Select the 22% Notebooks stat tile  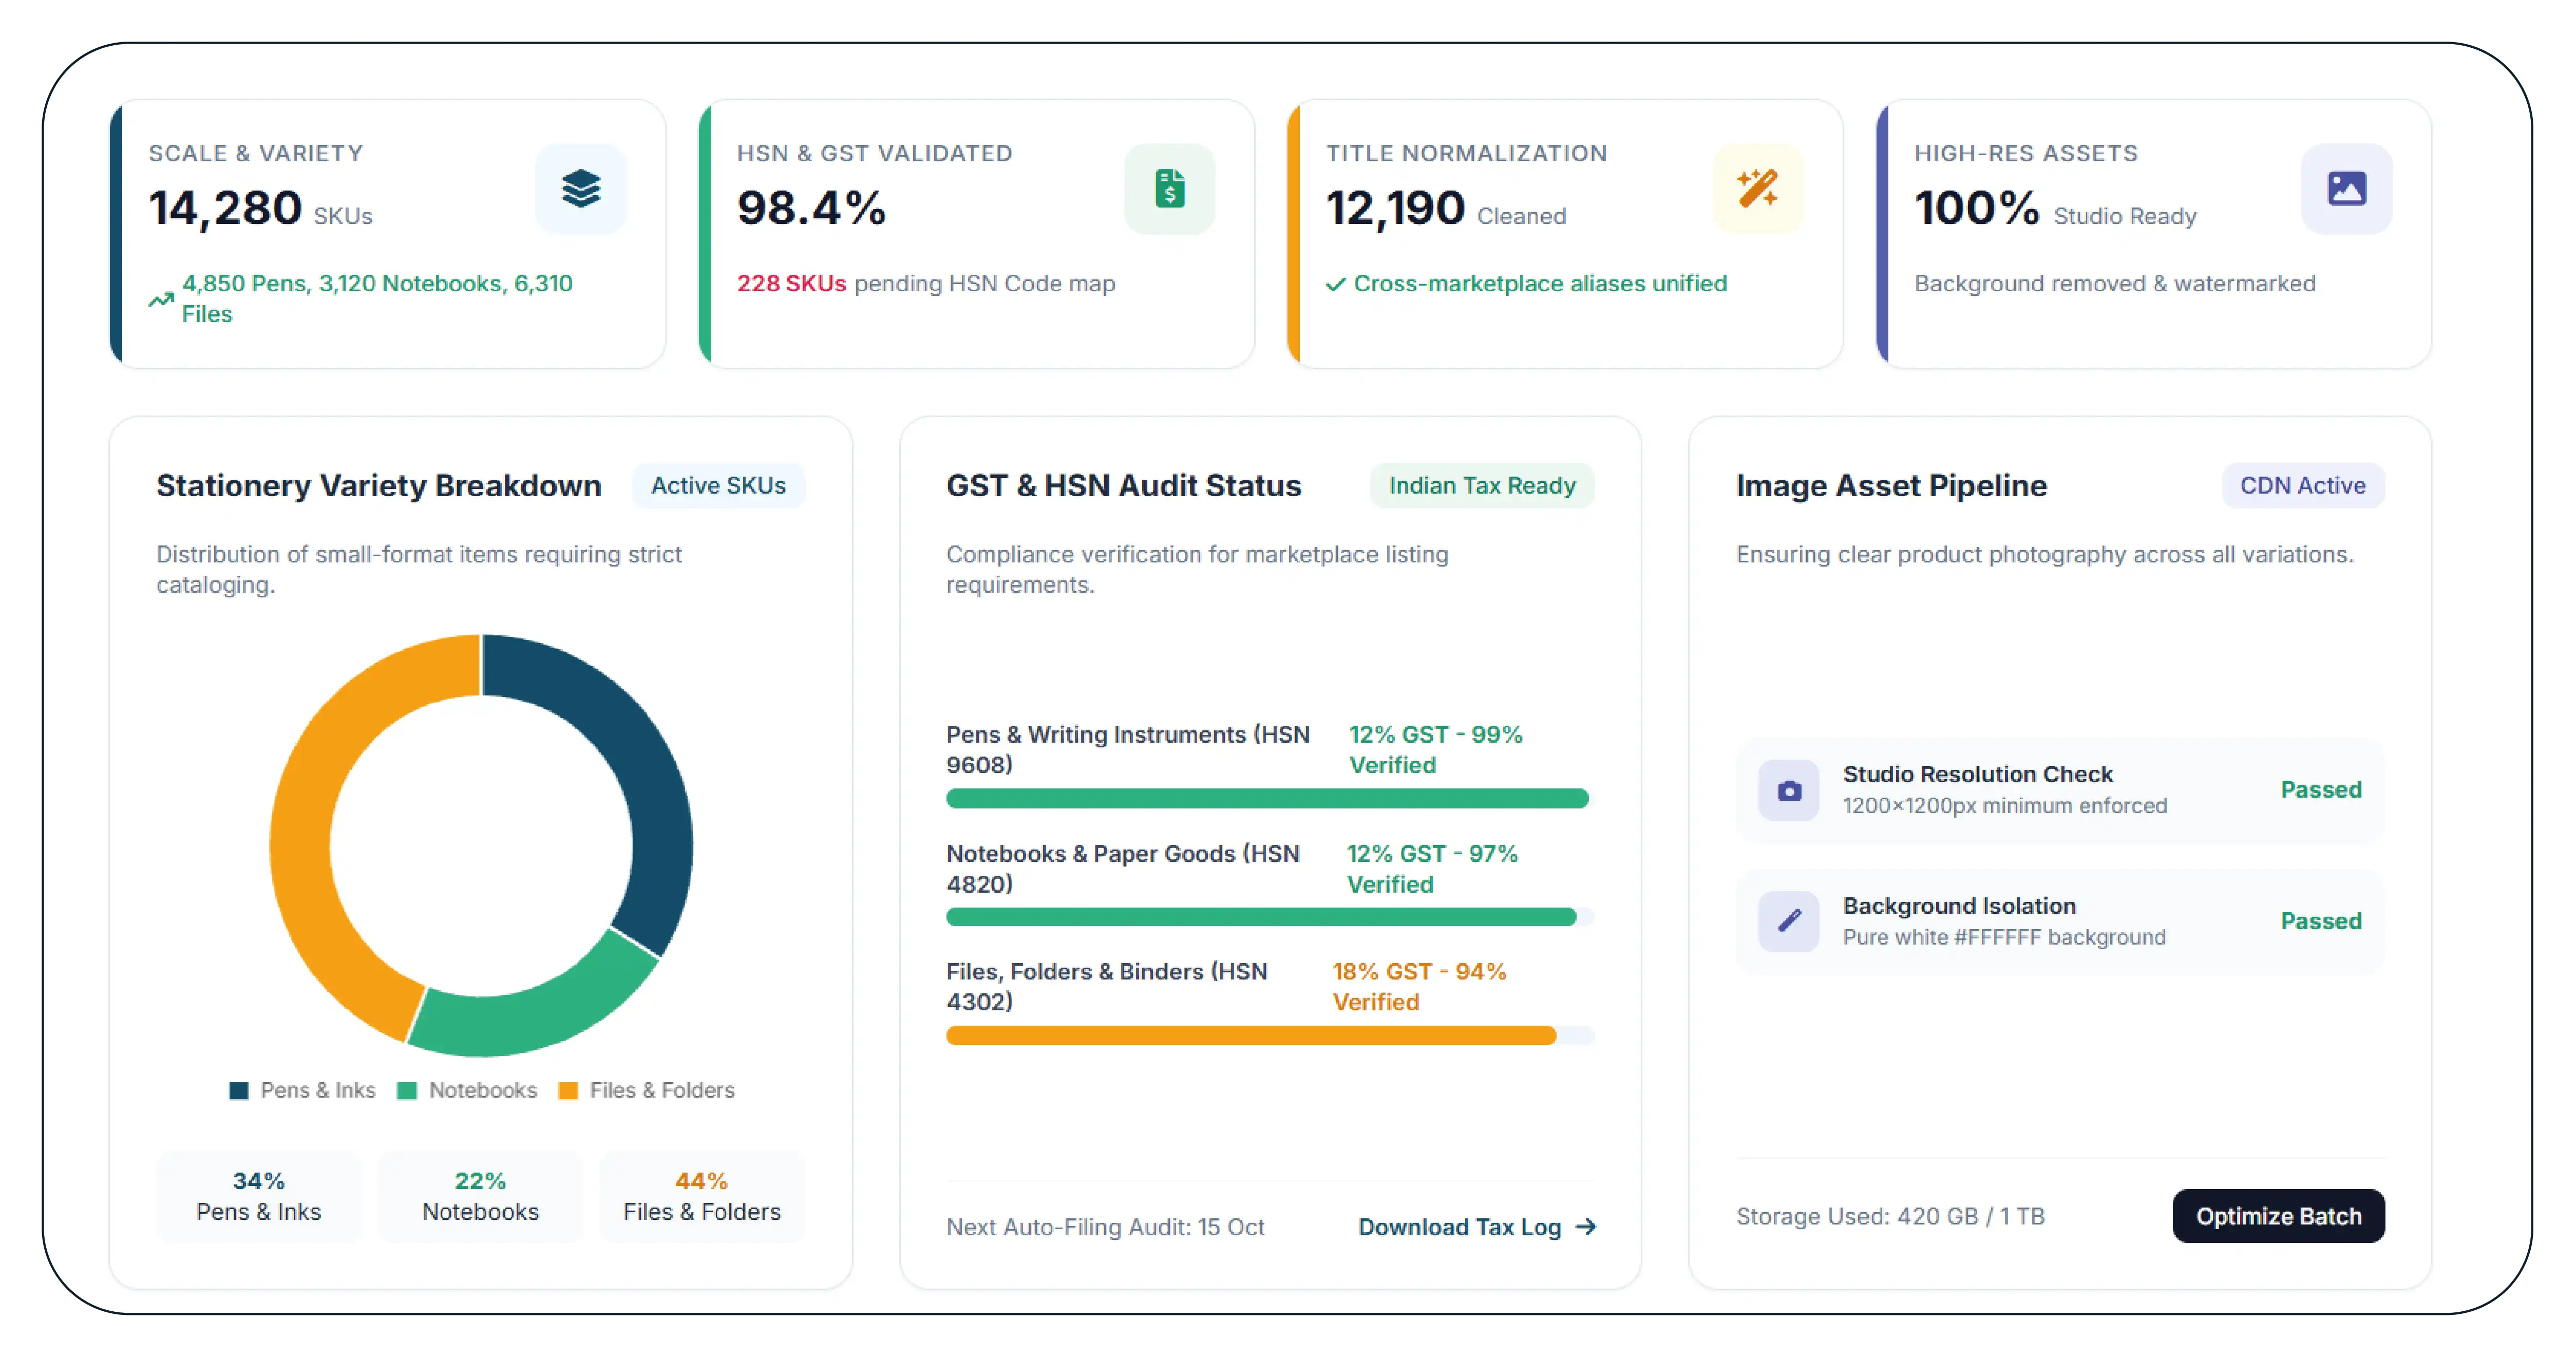pyautogui.click(x=480, y=1196)
